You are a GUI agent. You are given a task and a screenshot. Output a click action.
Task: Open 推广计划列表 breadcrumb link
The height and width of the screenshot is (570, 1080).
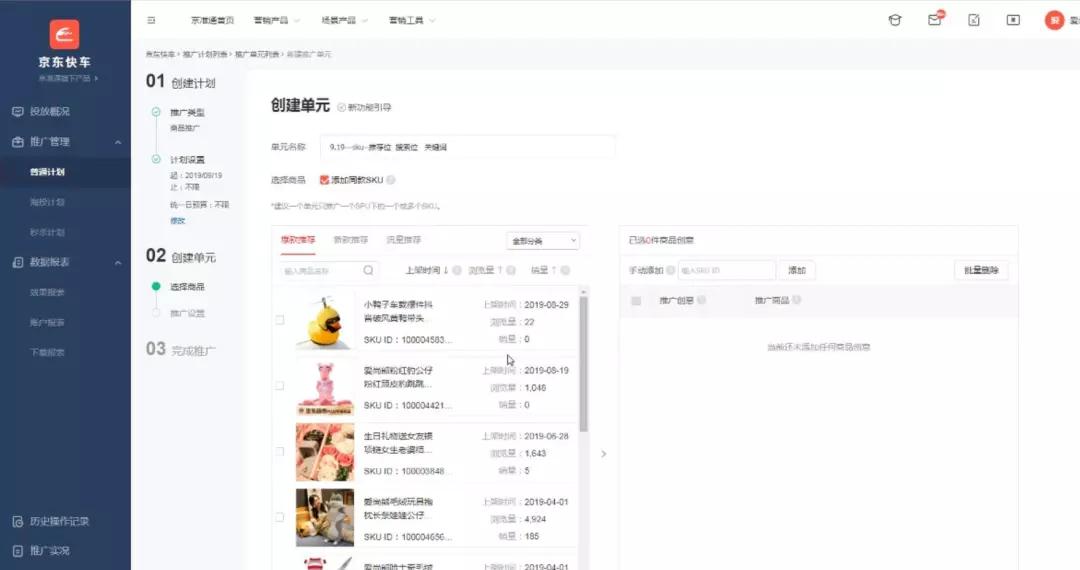coord(205,54)
